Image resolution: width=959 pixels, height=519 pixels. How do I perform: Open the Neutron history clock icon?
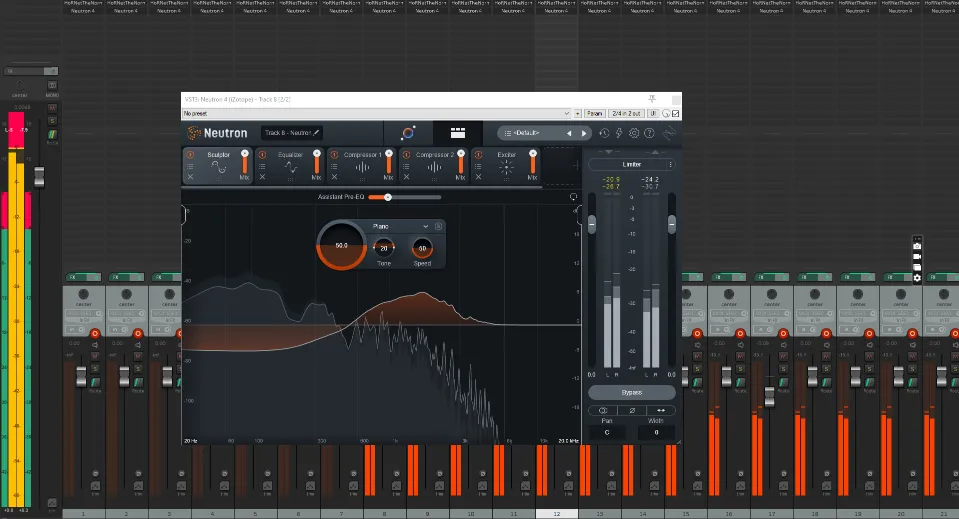click(x=604, y=133)
